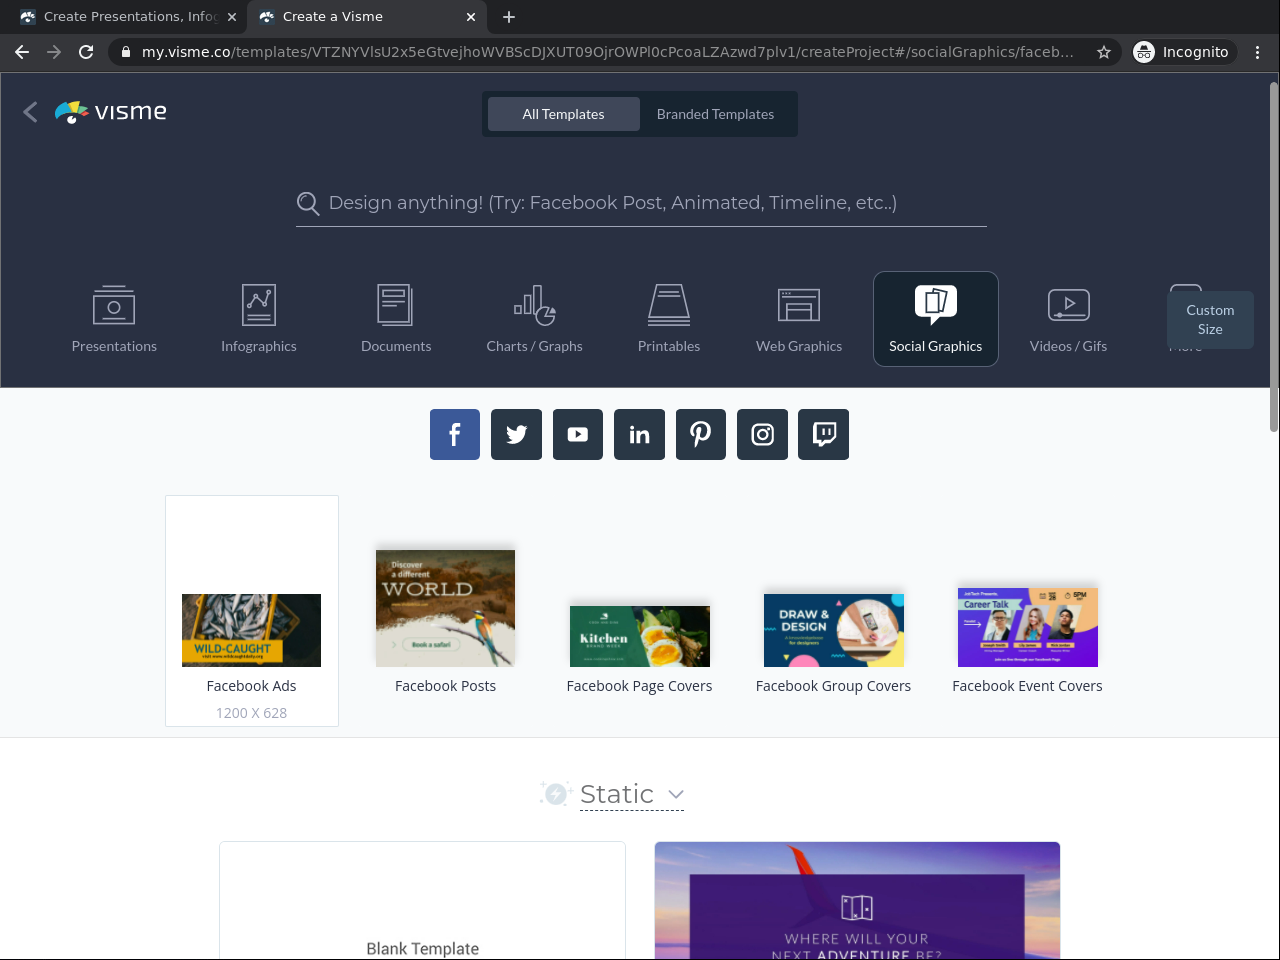Image resolution: width=1280 pixels, height=960 pixels.
Task: Filter by Instagram icon
Action: click(x=762, y=434)
